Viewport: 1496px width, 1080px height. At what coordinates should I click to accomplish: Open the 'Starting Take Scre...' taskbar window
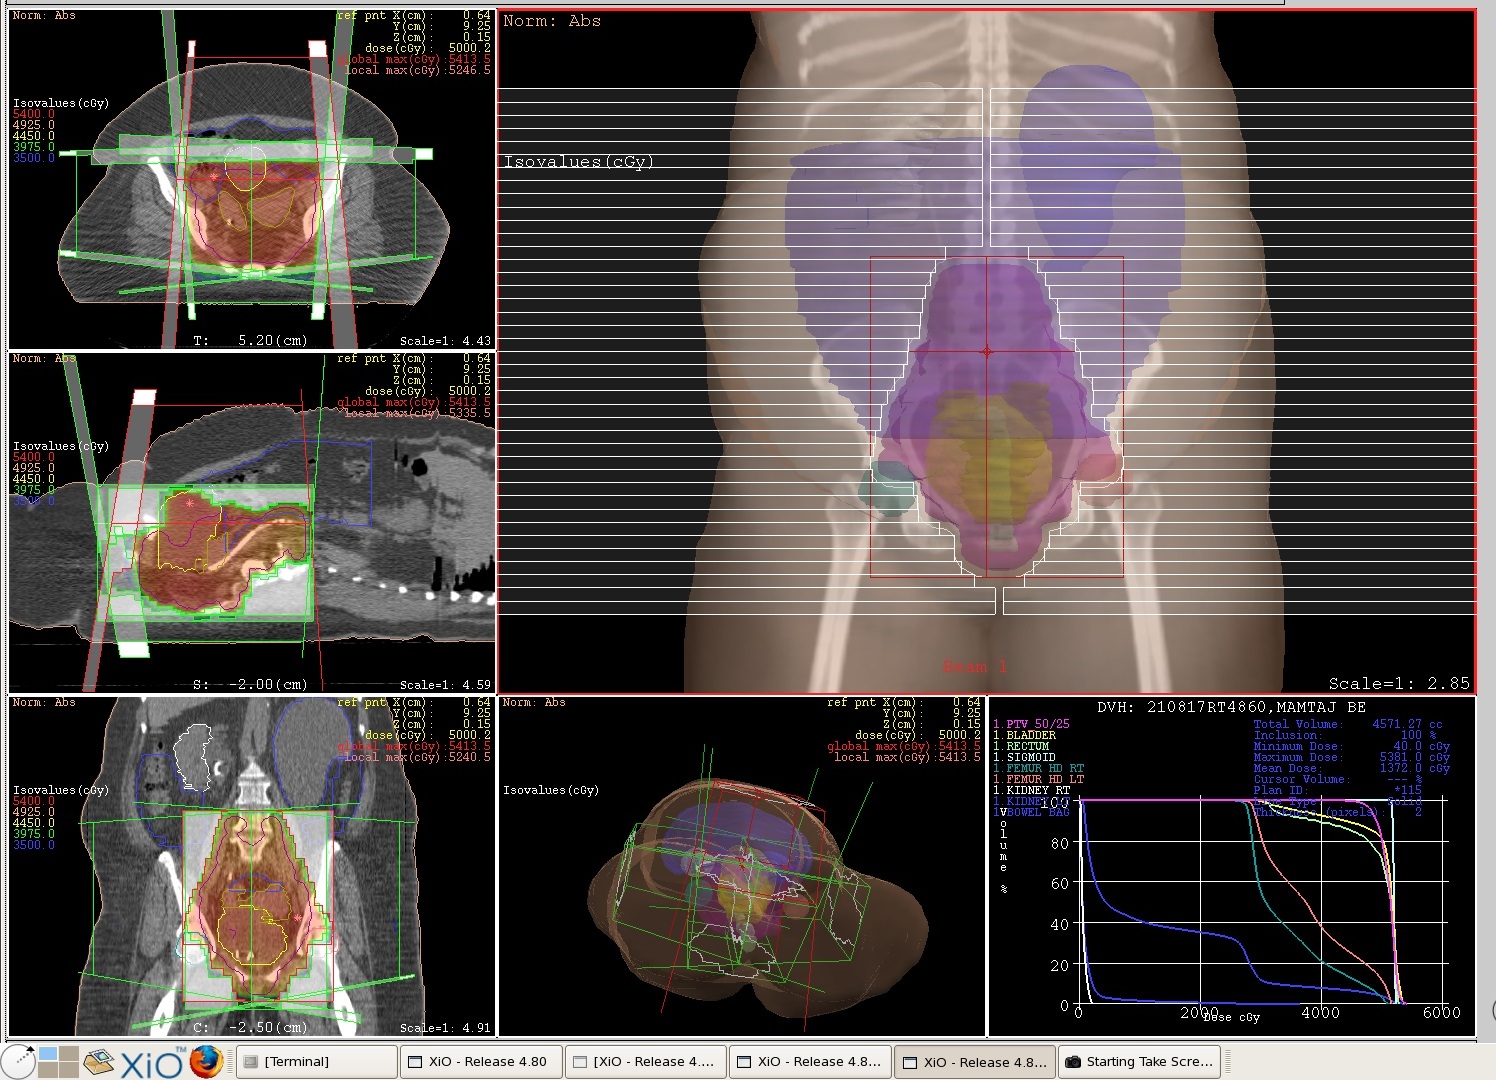(x=1141, y=1062)
